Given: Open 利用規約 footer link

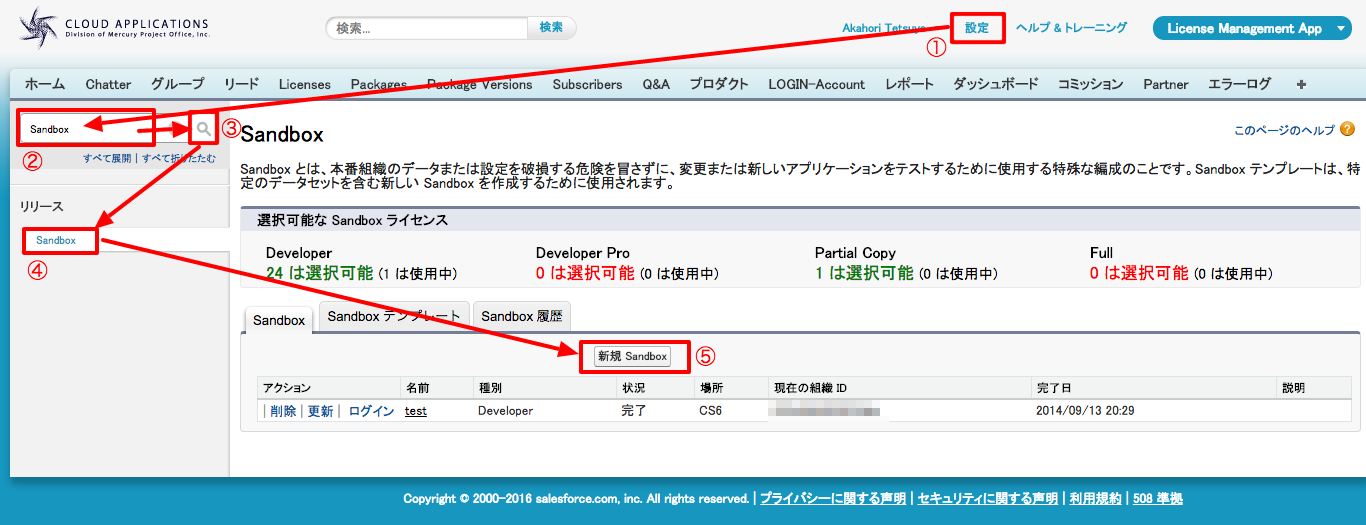Looking at the screenshot, I should 1095,498.
